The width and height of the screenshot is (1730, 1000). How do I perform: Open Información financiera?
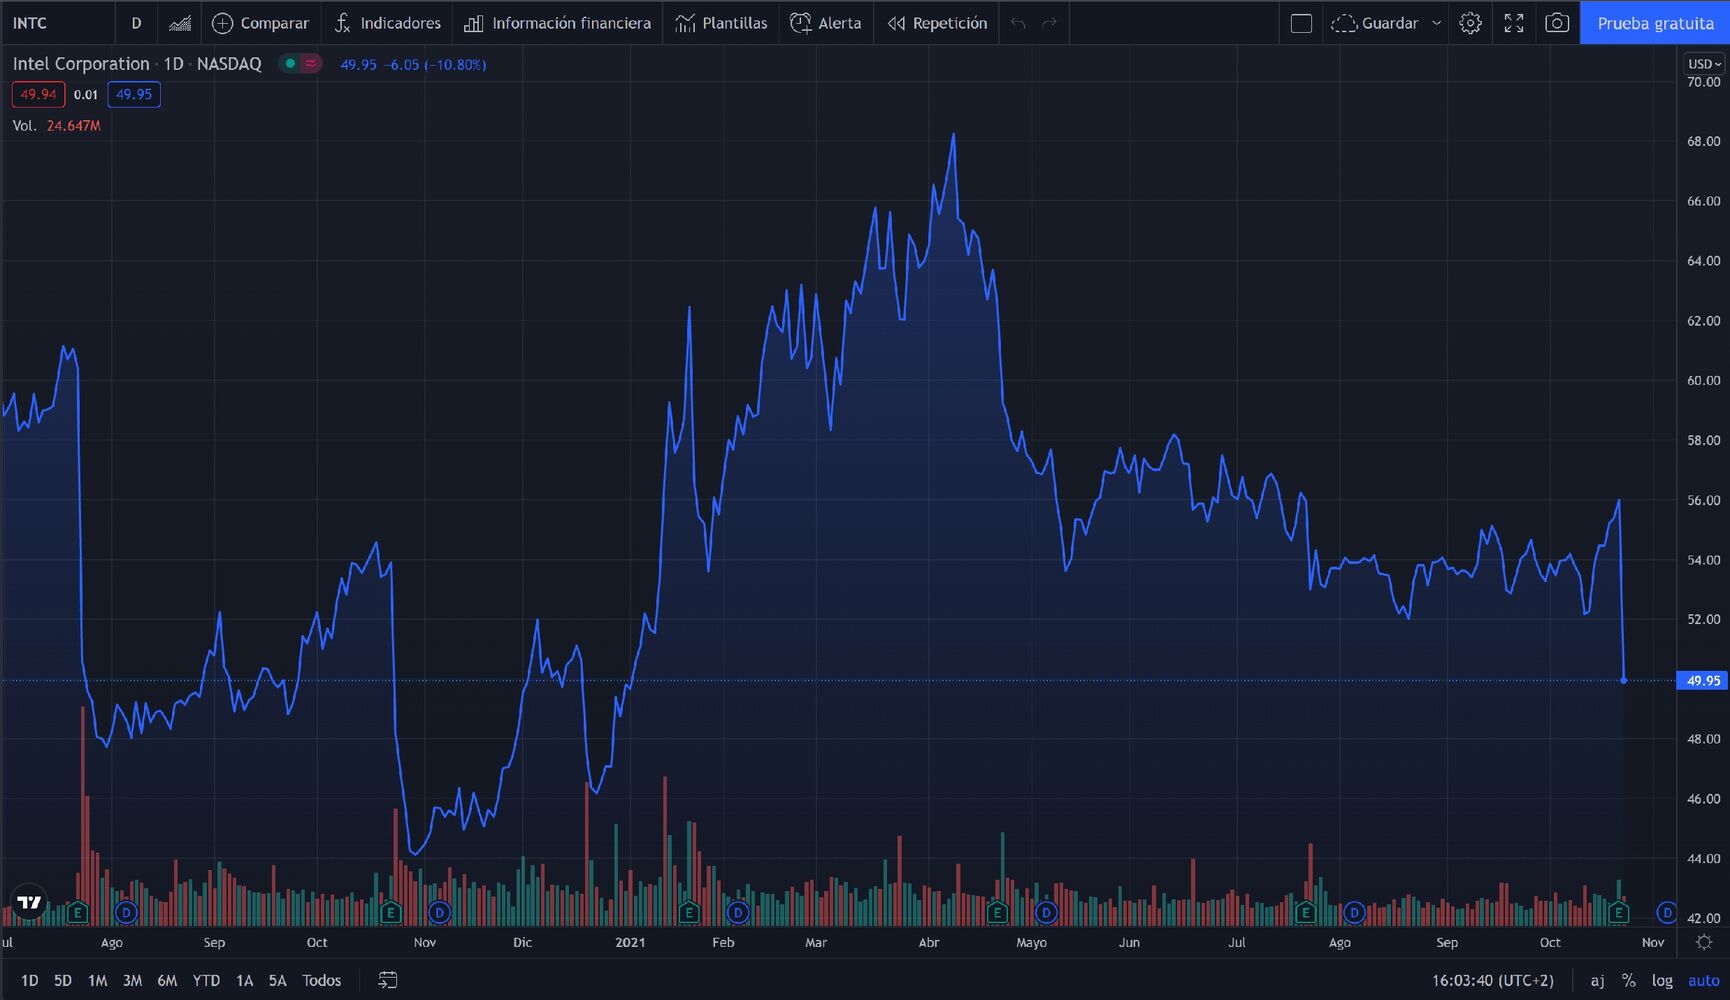click(557, 22)
